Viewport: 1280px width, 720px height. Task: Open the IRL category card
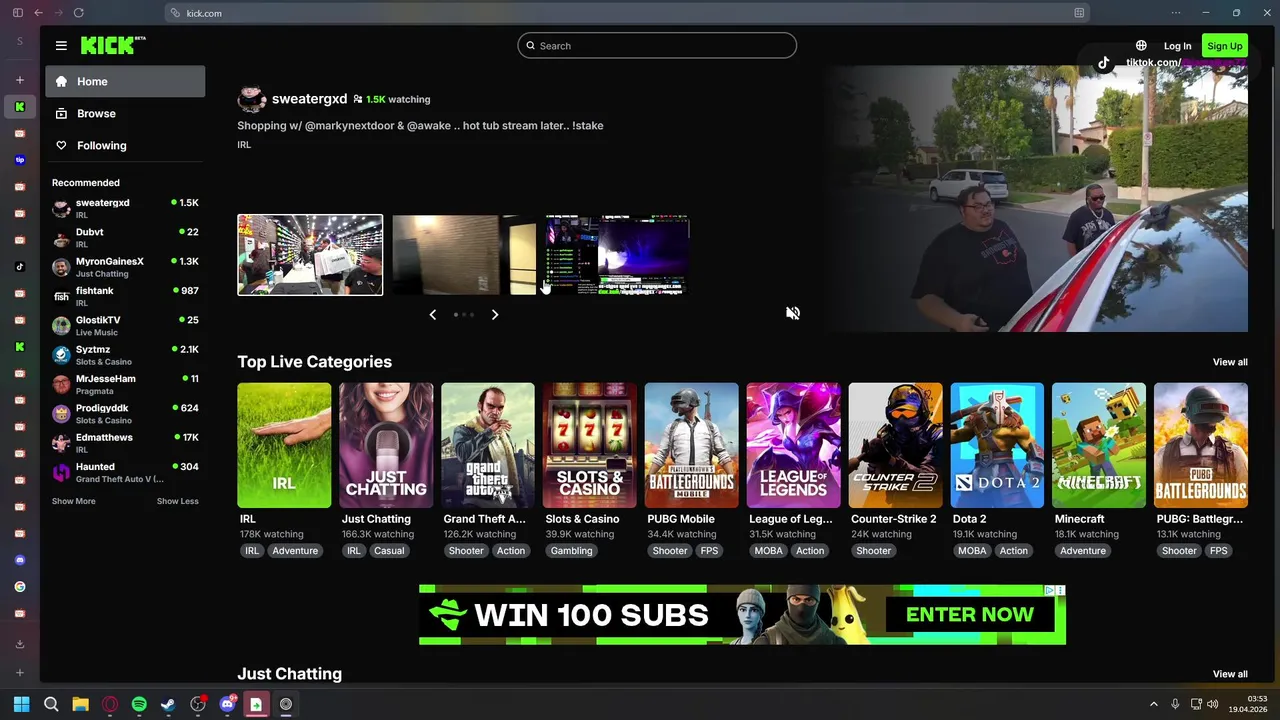coord(284,445)
